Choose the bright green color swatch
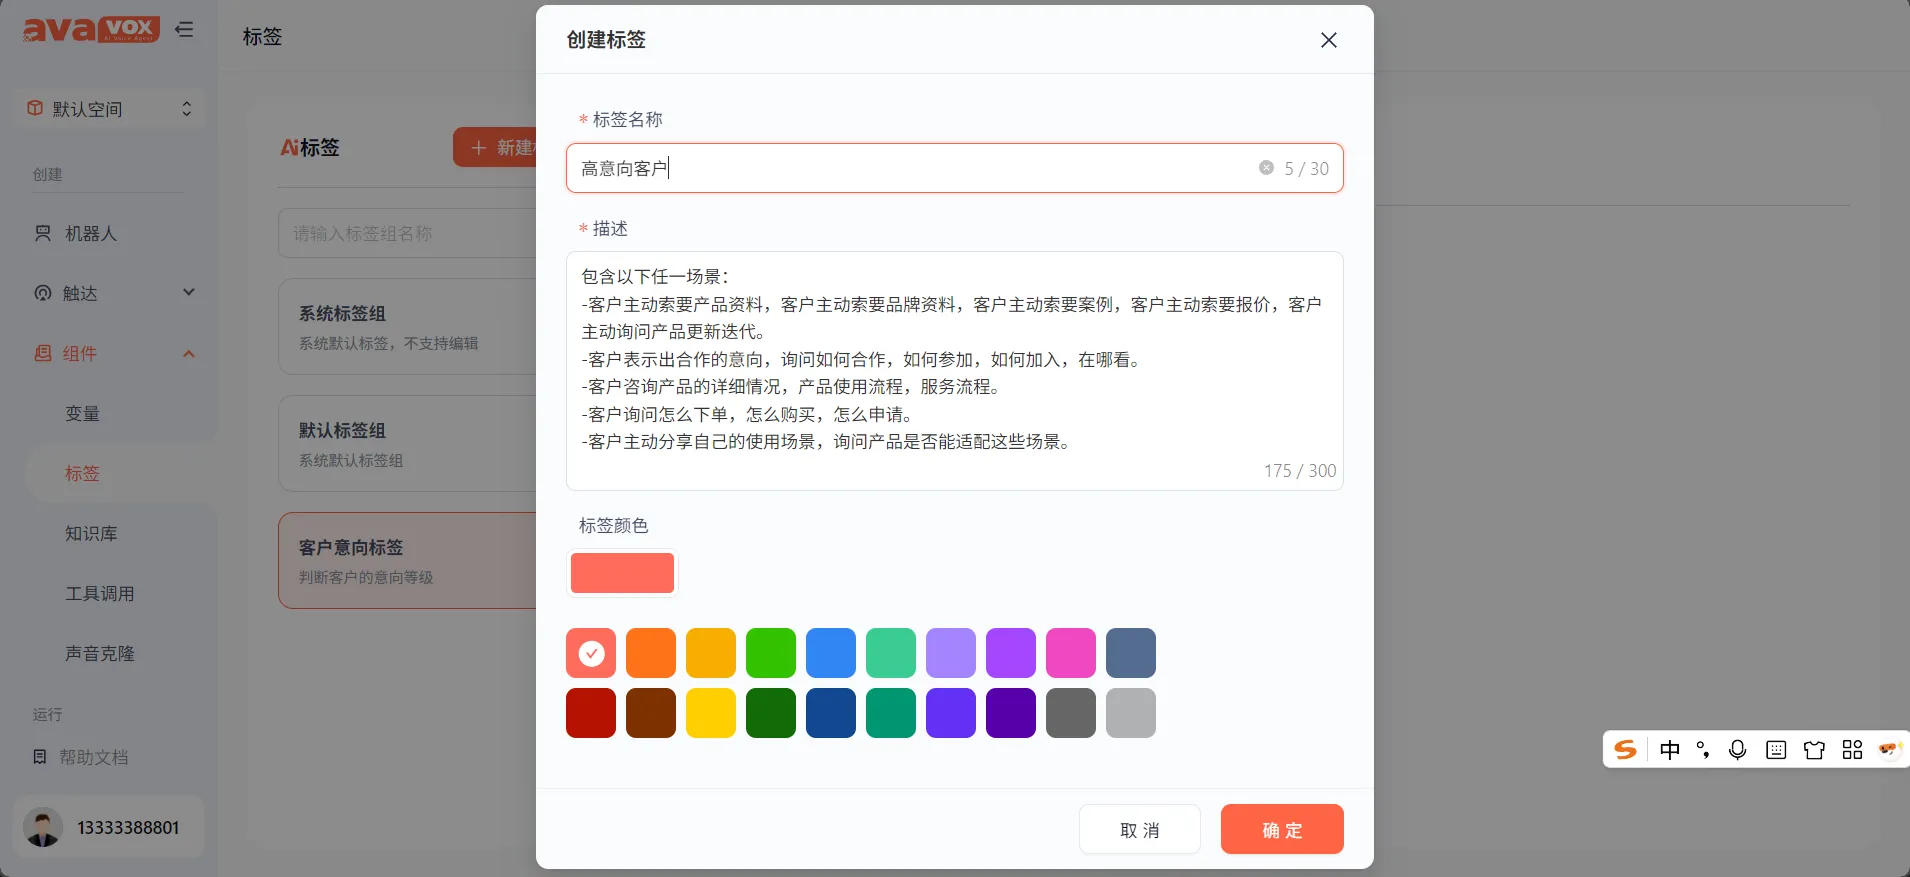Screen dimensions: 1910x877 pyautogui.click(x=771, y=653)
